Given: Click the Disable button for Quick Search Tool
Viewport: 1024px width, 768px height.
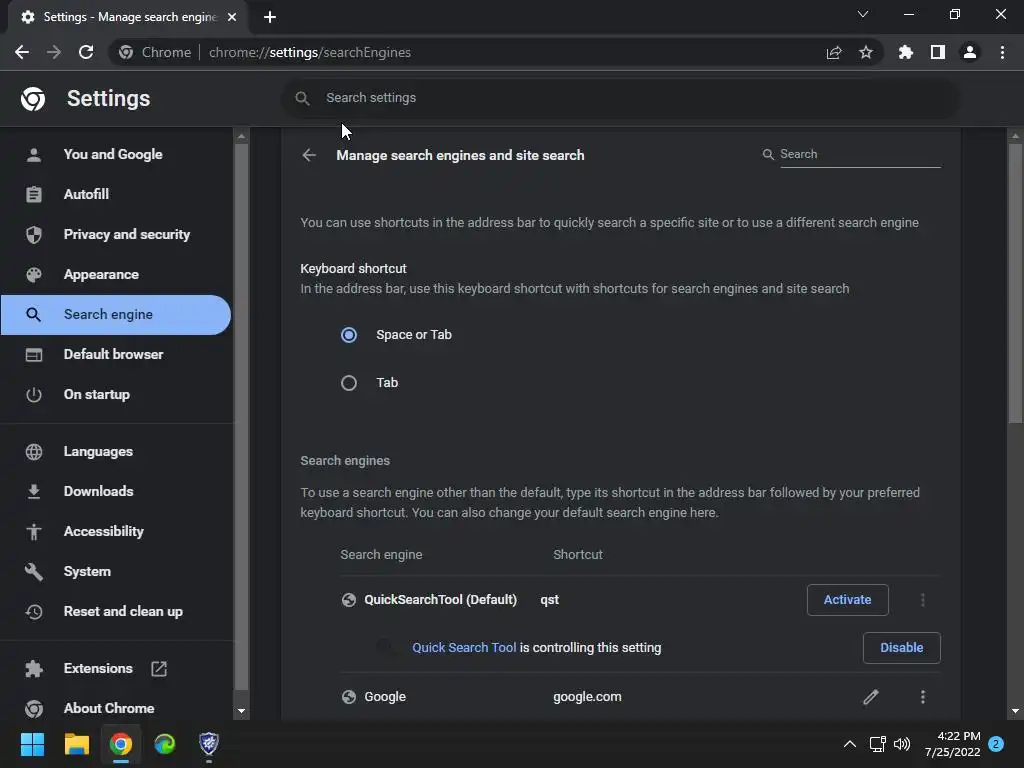Looking at the screenshot, I should [x=901, y=648].
